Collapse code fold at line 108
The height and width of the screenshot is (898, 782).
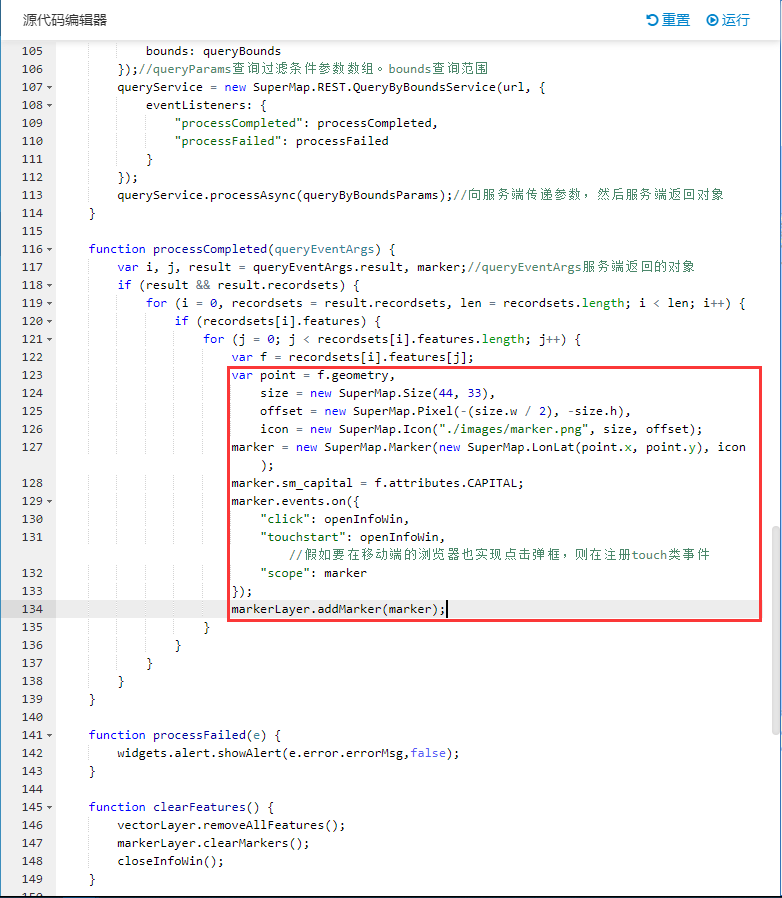(49, 105)
